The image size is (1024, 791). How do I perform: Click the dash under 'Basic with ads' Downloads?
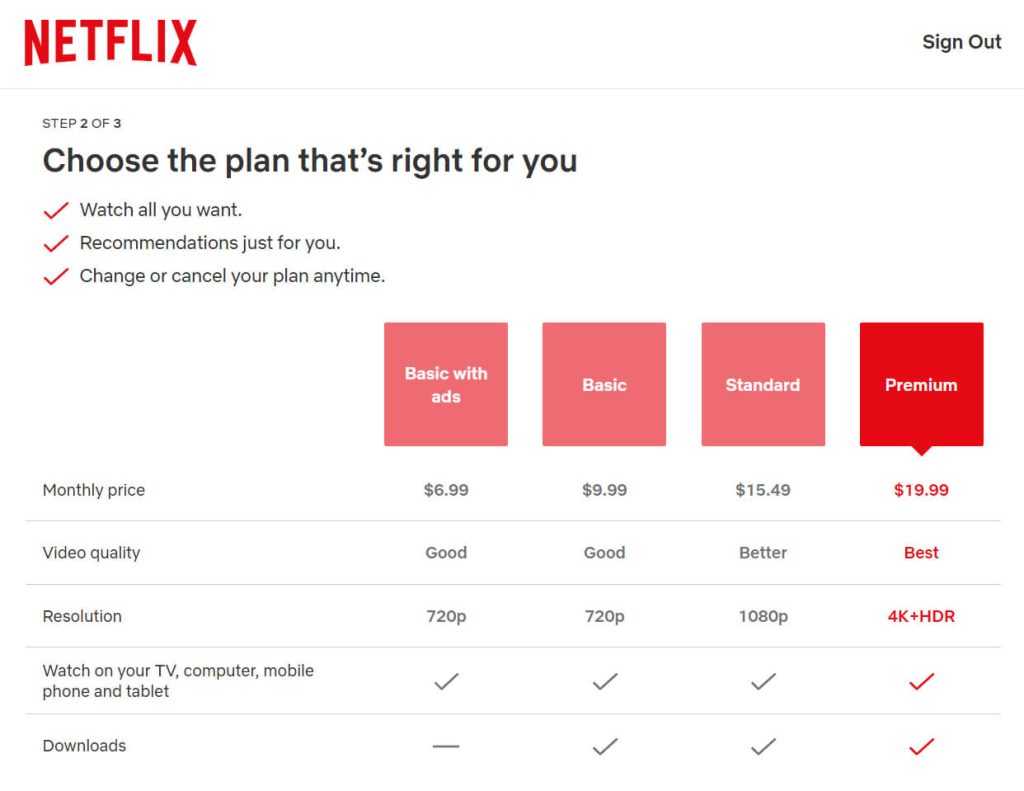click(x=445, y=744)
